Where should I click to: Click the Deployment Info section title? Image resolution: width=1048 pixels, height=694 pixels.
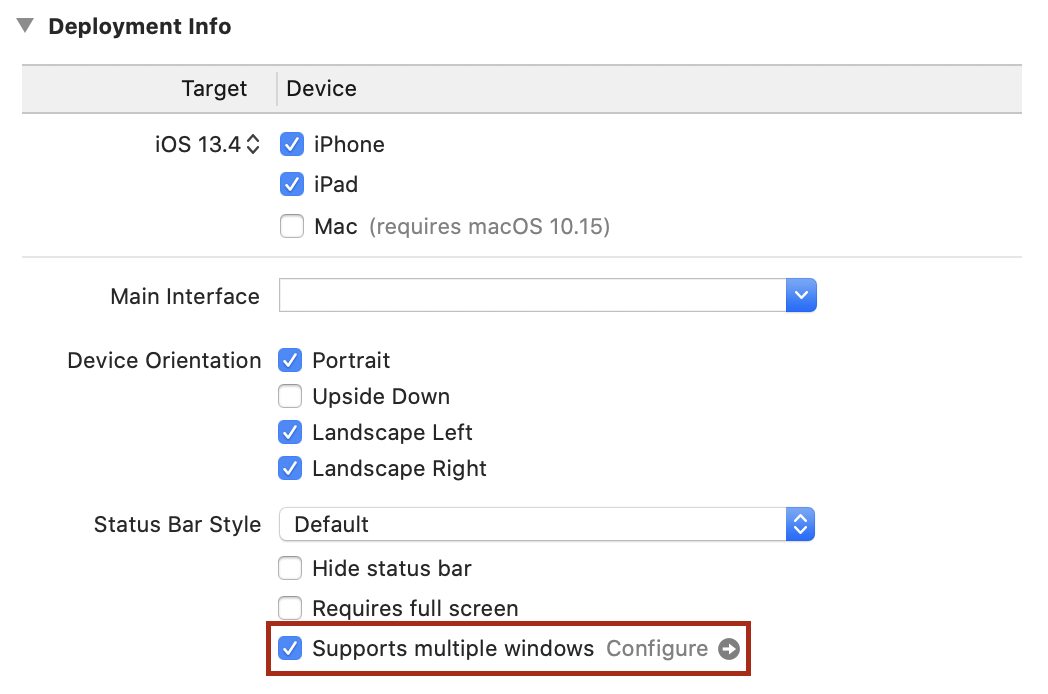coord(139,27)
